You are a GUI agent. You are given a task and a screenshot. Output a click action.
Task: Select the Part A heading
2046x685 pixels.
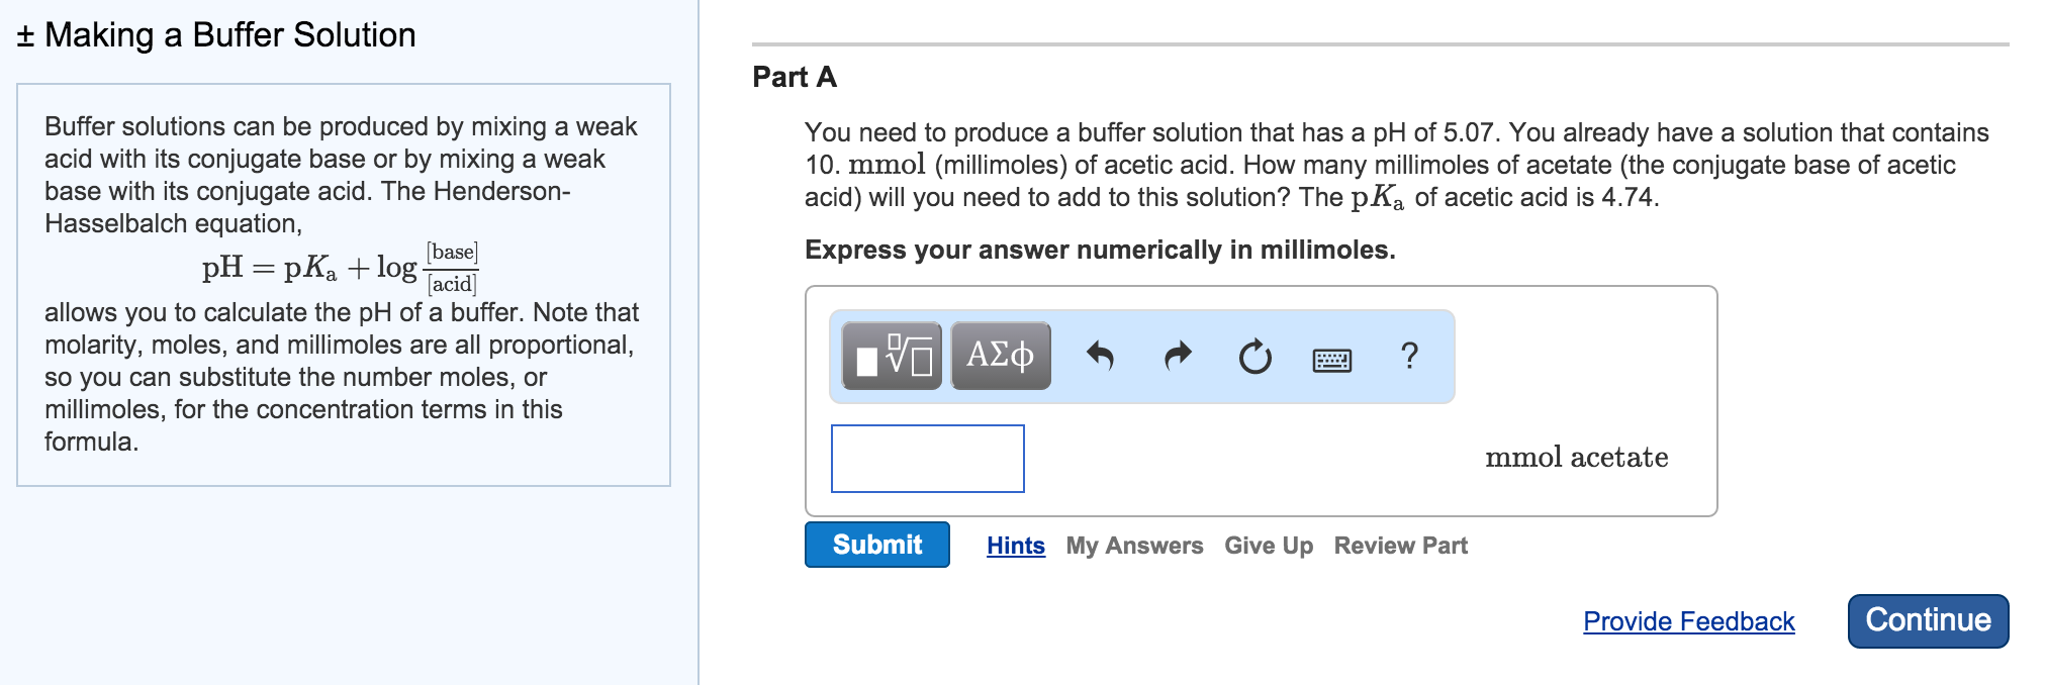click(794, 76)
